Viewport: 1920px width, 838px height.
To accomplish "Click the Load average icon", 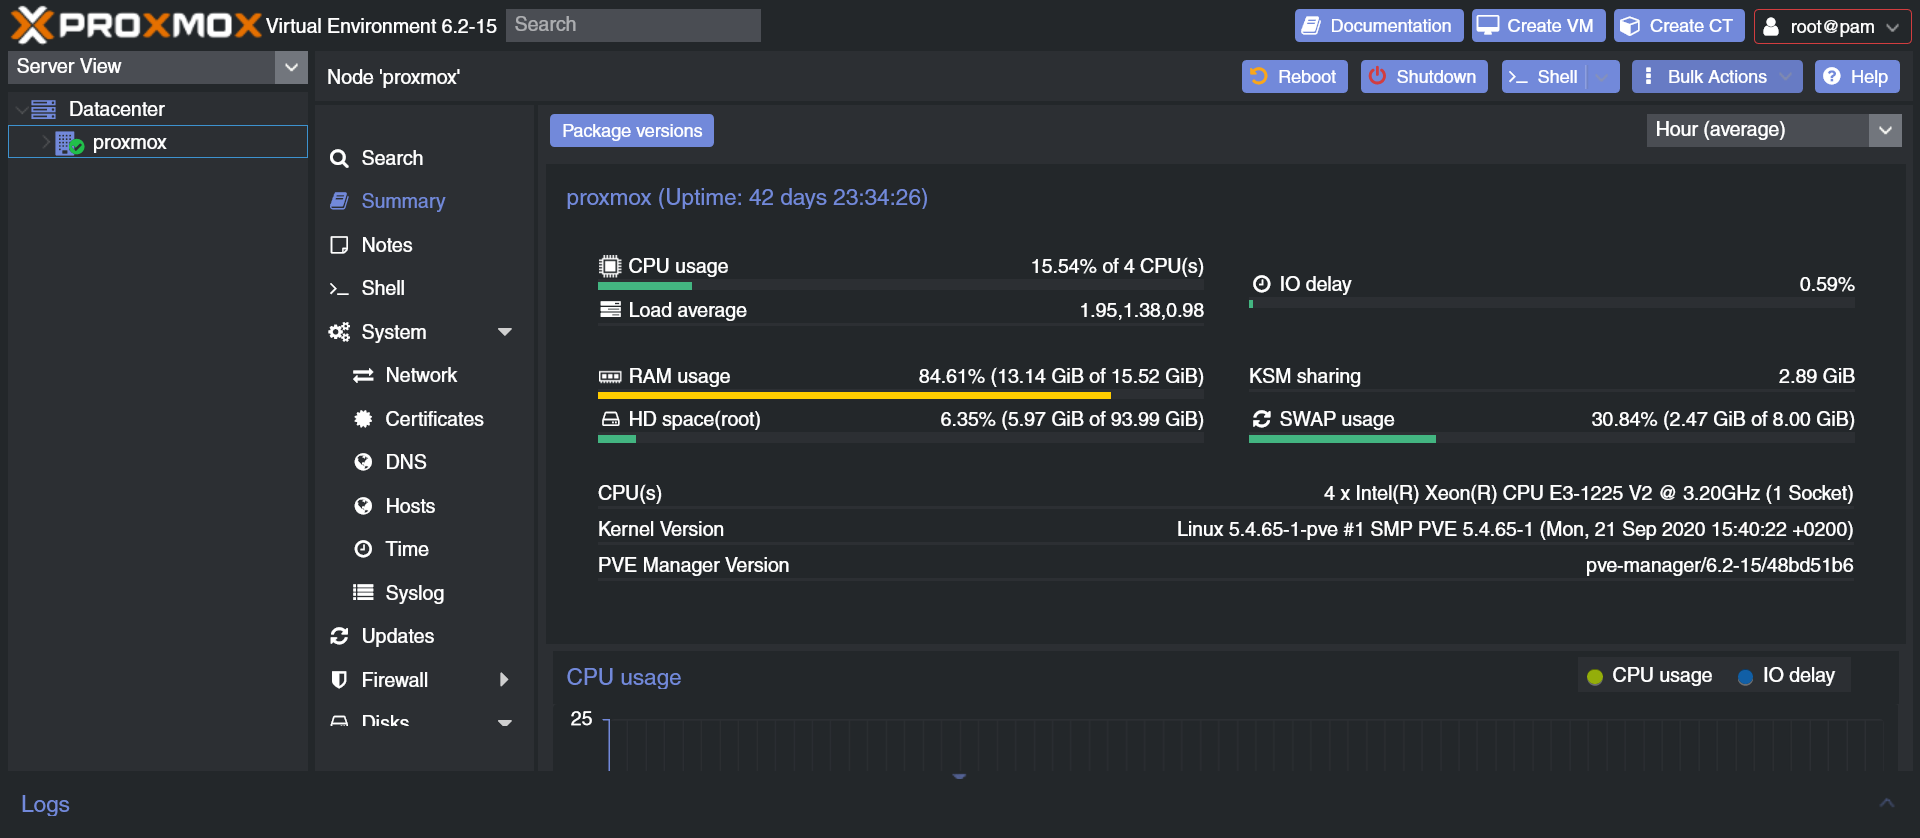I will [x=610, y=310].
